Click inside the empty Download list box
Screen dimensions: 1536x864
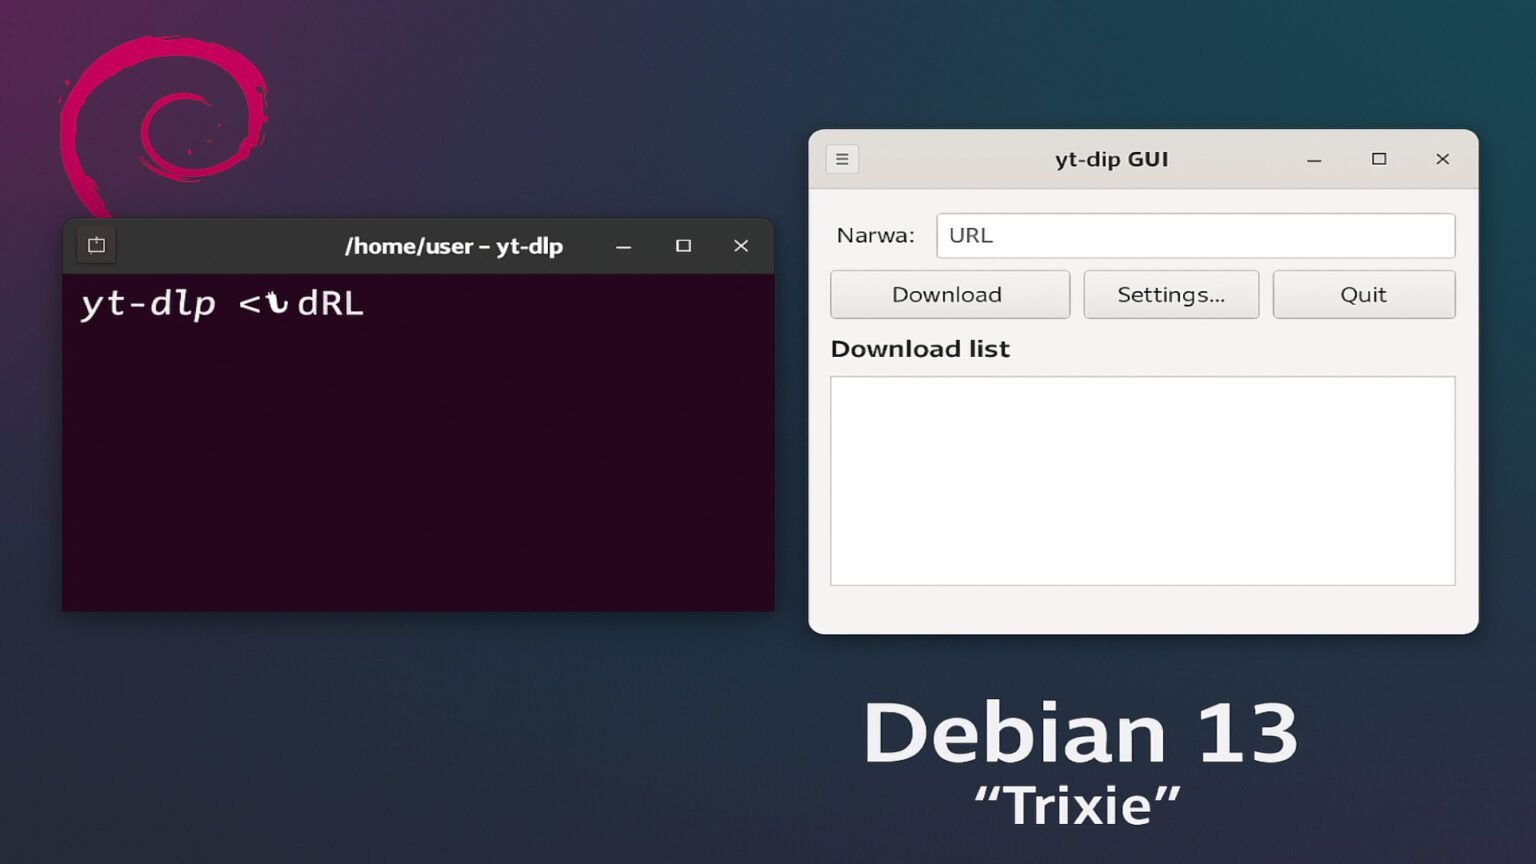pyautogui.click(x=1142, y=480)
